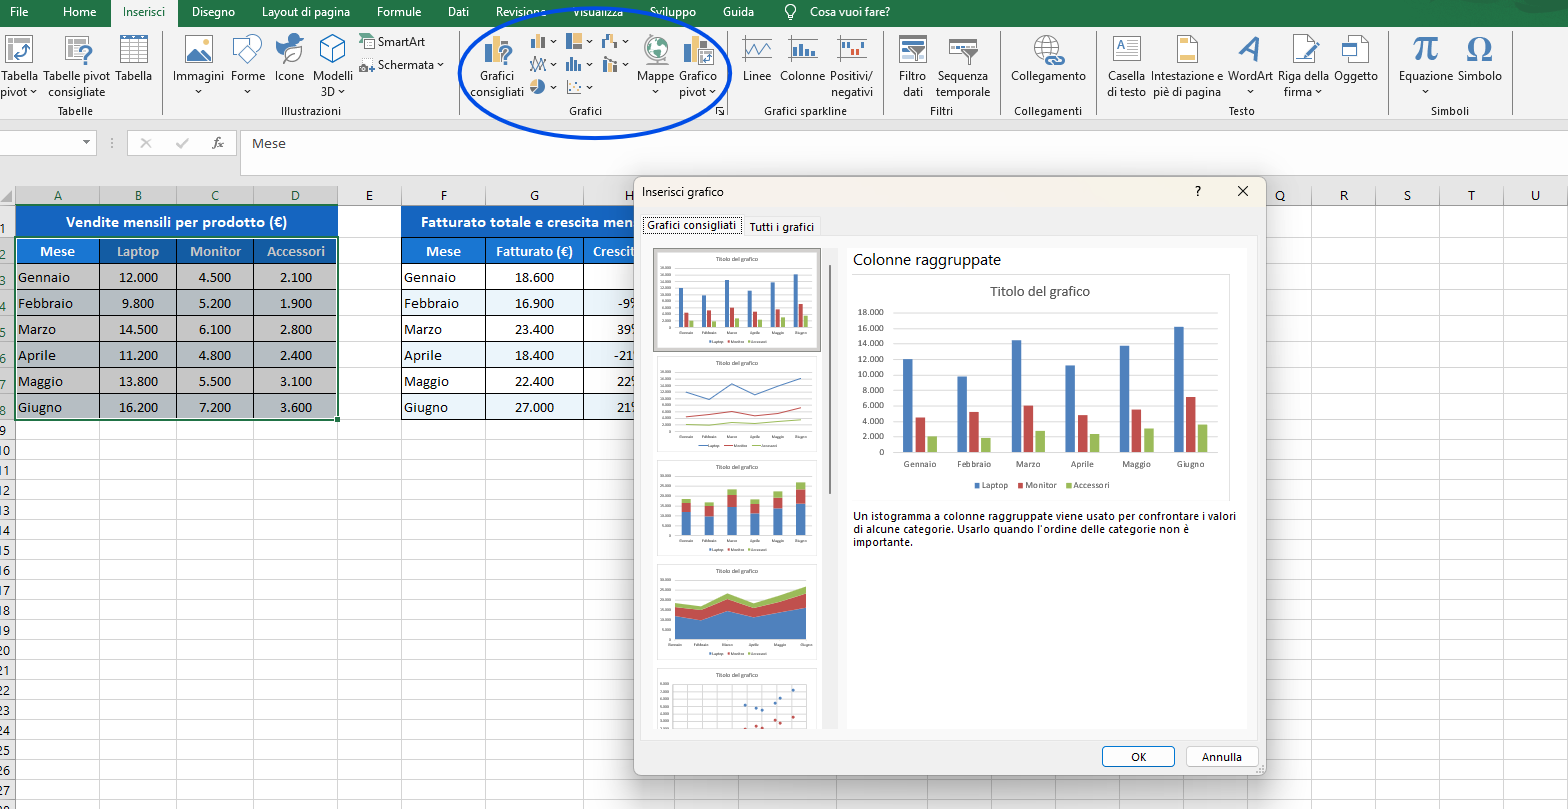1568x809 pixels.
Task: Click Annulla to cancel the dialog
Action: click(x=1222, y=757)
